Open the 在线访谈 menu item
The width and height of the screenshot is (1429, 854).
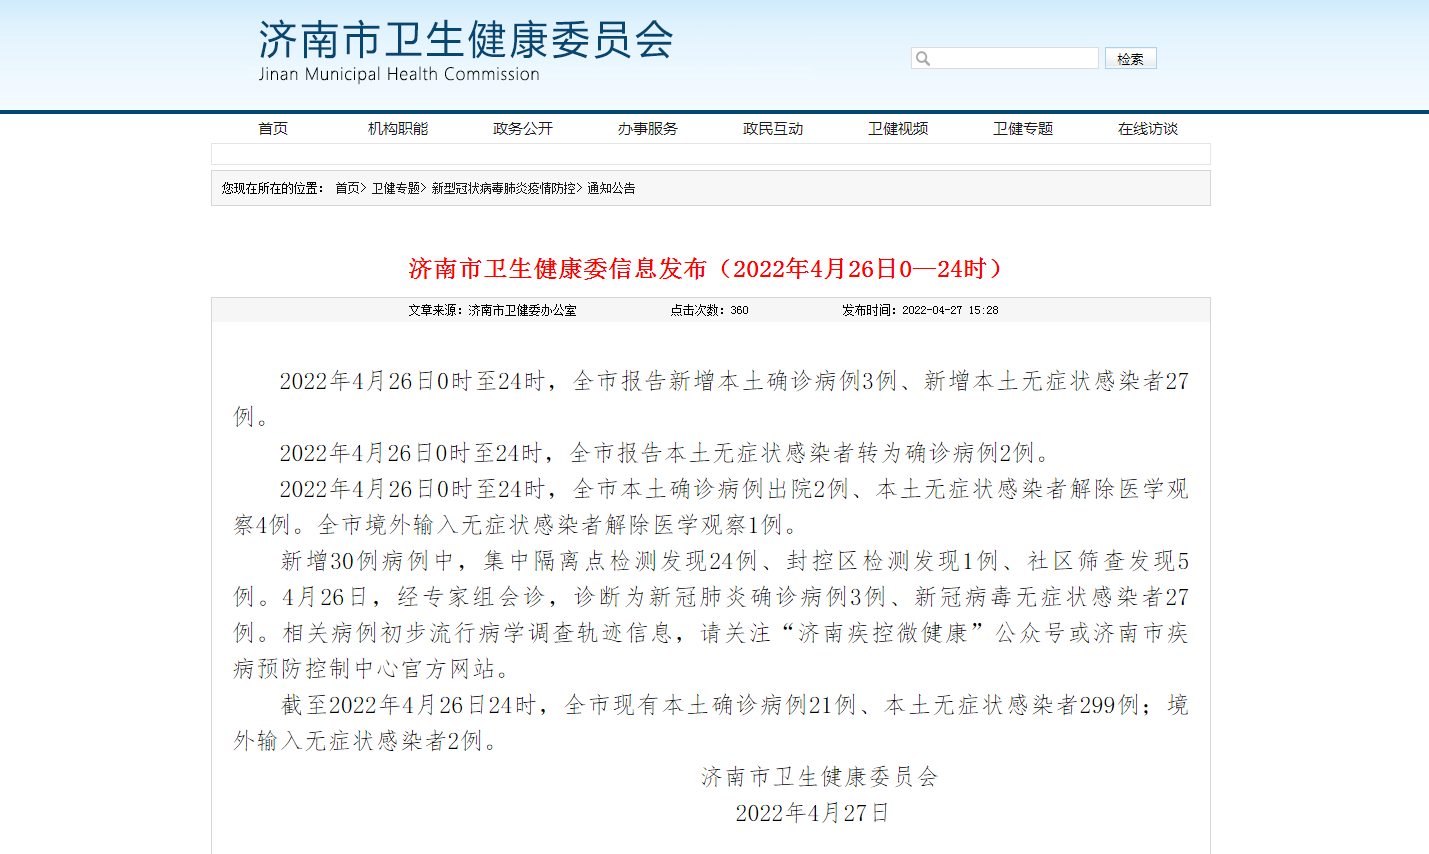[1148, 128]
